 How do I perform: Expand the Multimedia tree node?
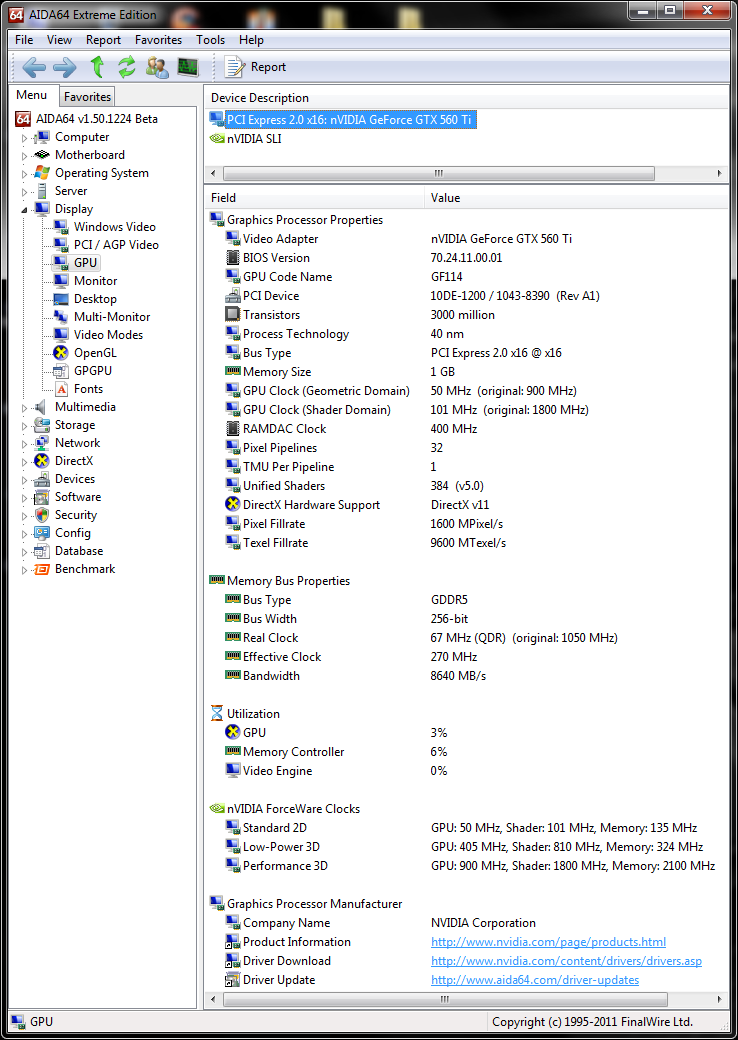point(25,408)
